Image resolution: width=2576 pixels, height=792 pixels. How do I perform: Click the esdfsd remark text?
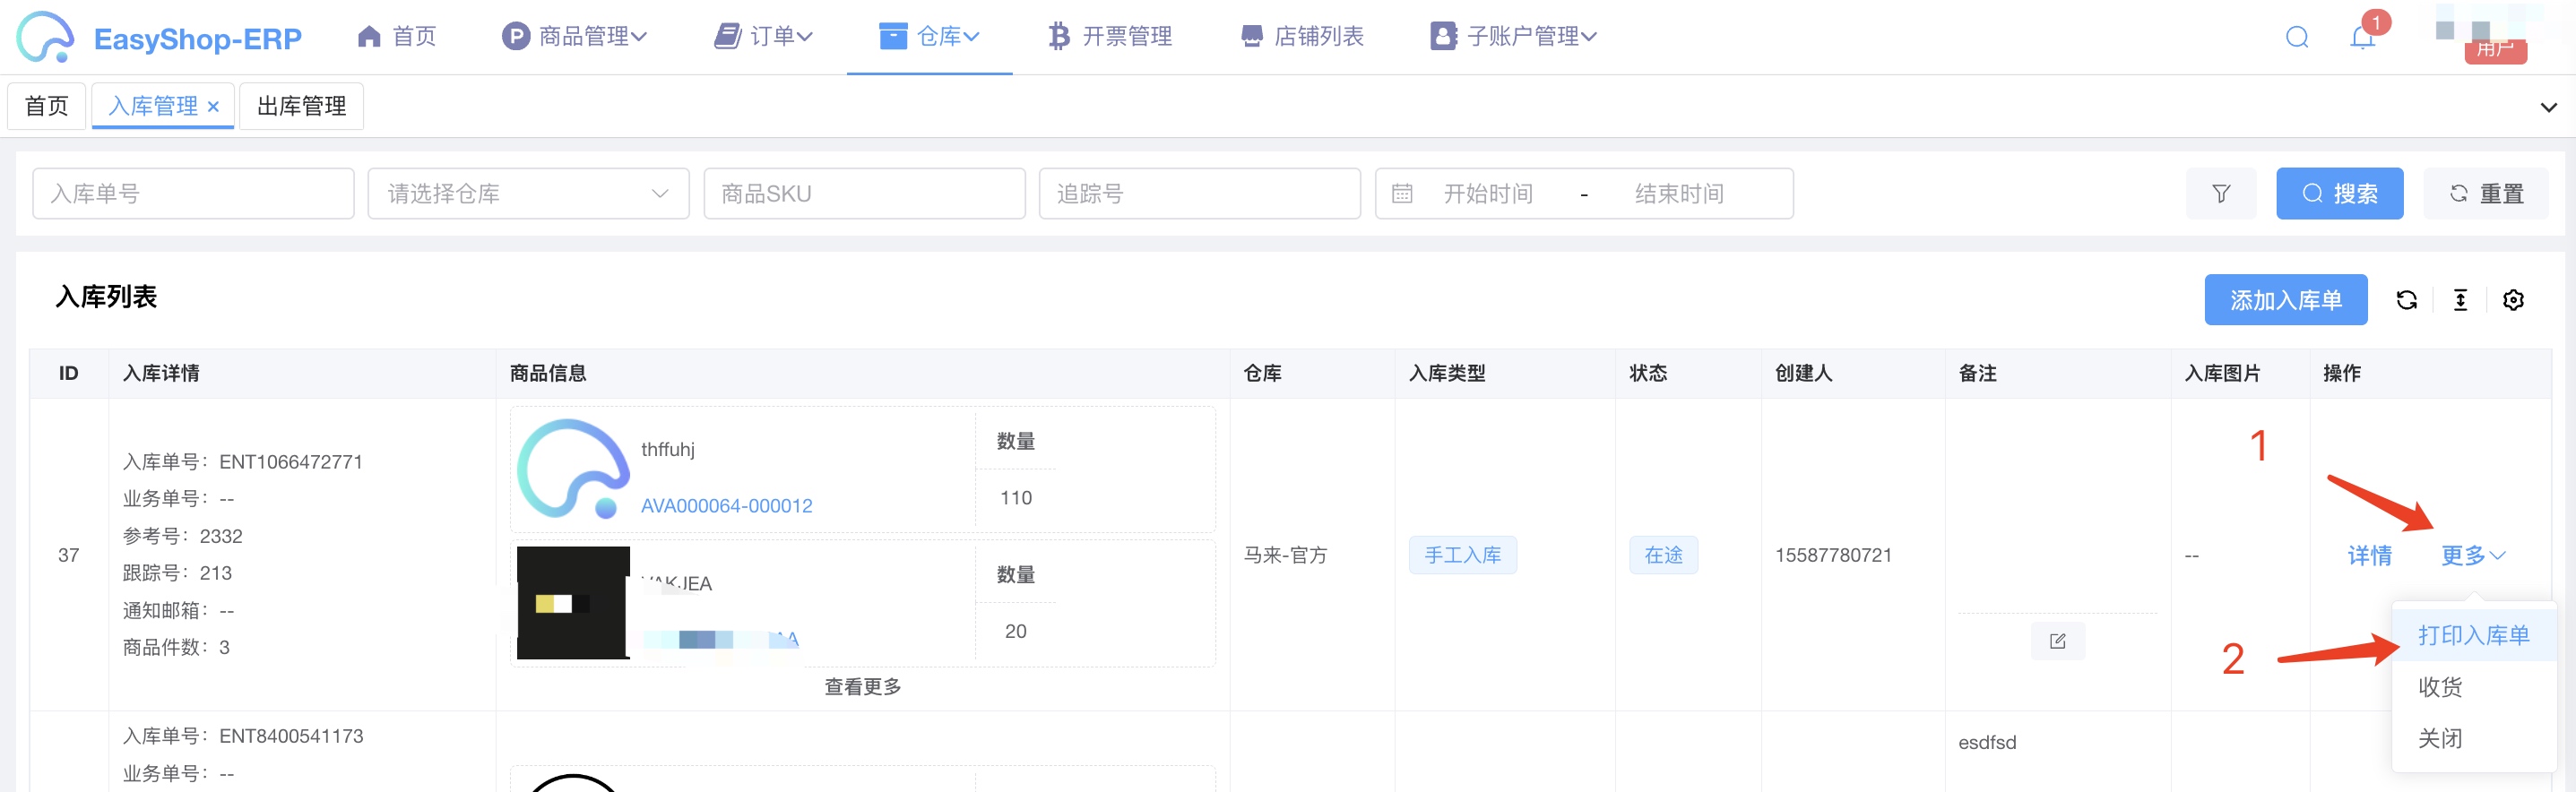click(1986, 743)
